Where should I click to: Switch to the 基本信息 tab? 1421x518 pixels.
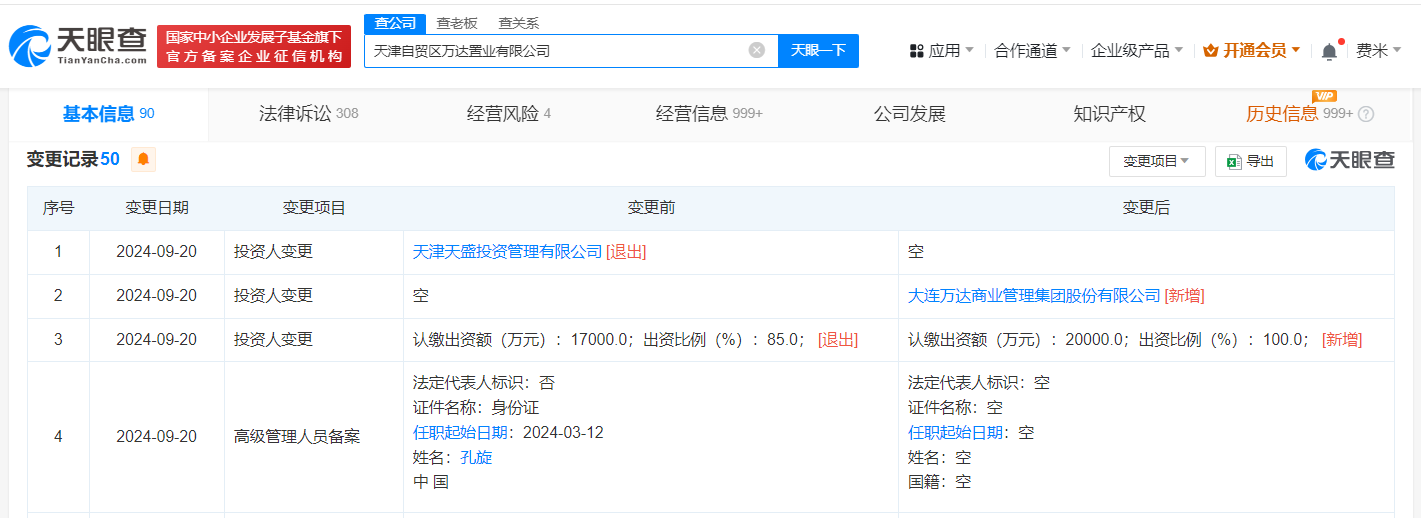tap(108, 114)
